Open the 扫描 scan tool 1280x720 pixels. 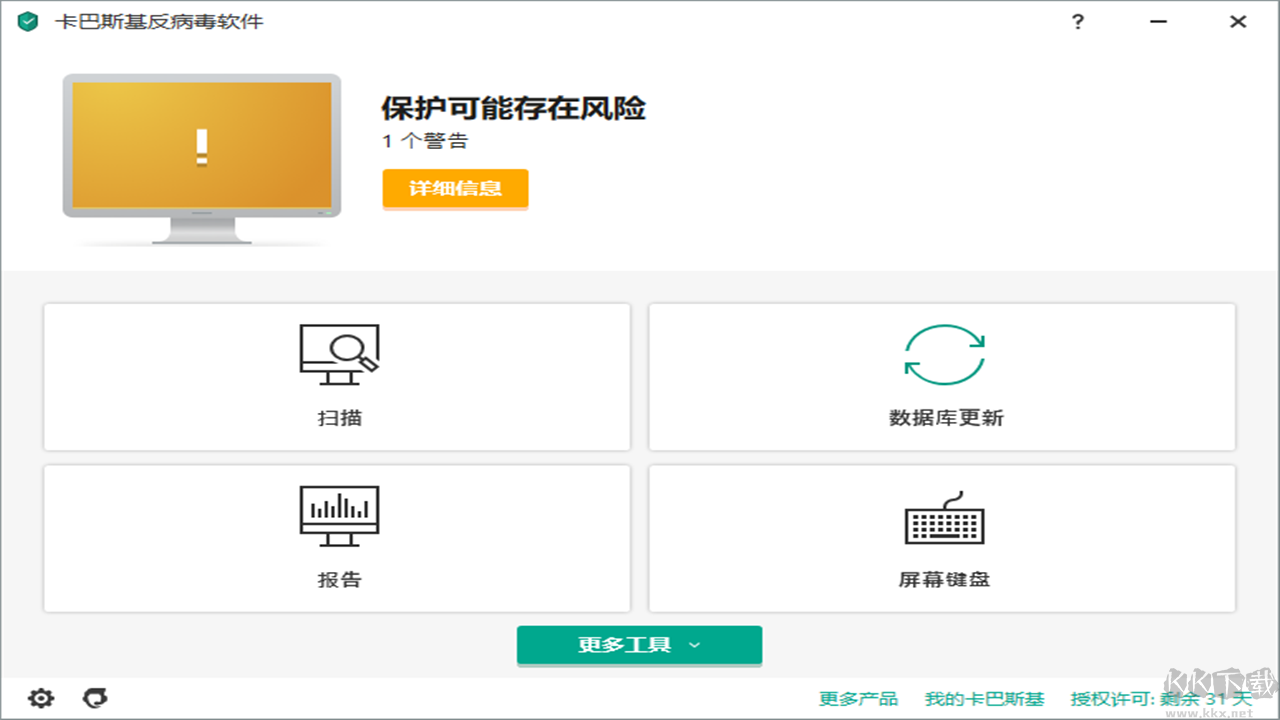pyautogui.click(x=337, y=377)
